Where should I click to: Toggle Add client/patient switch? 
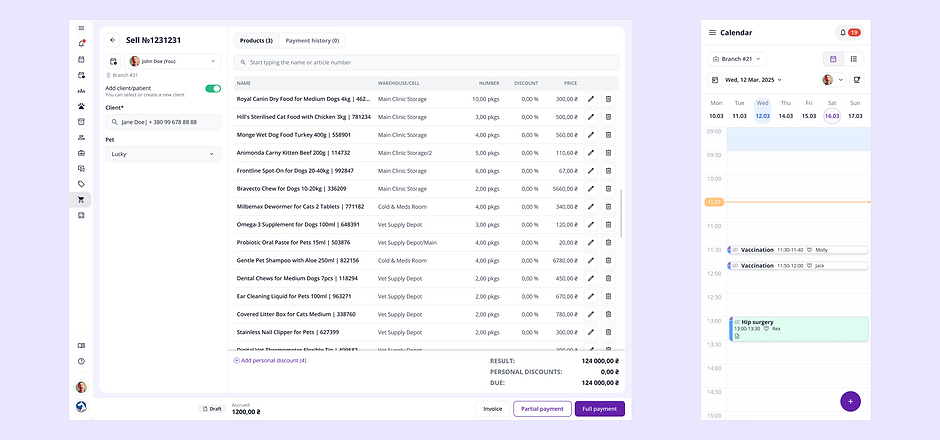point(213,89)
